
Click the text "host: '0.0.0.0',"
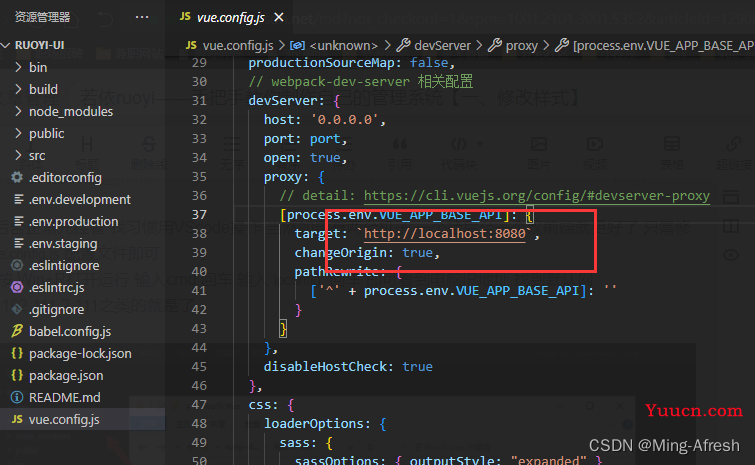325,120
